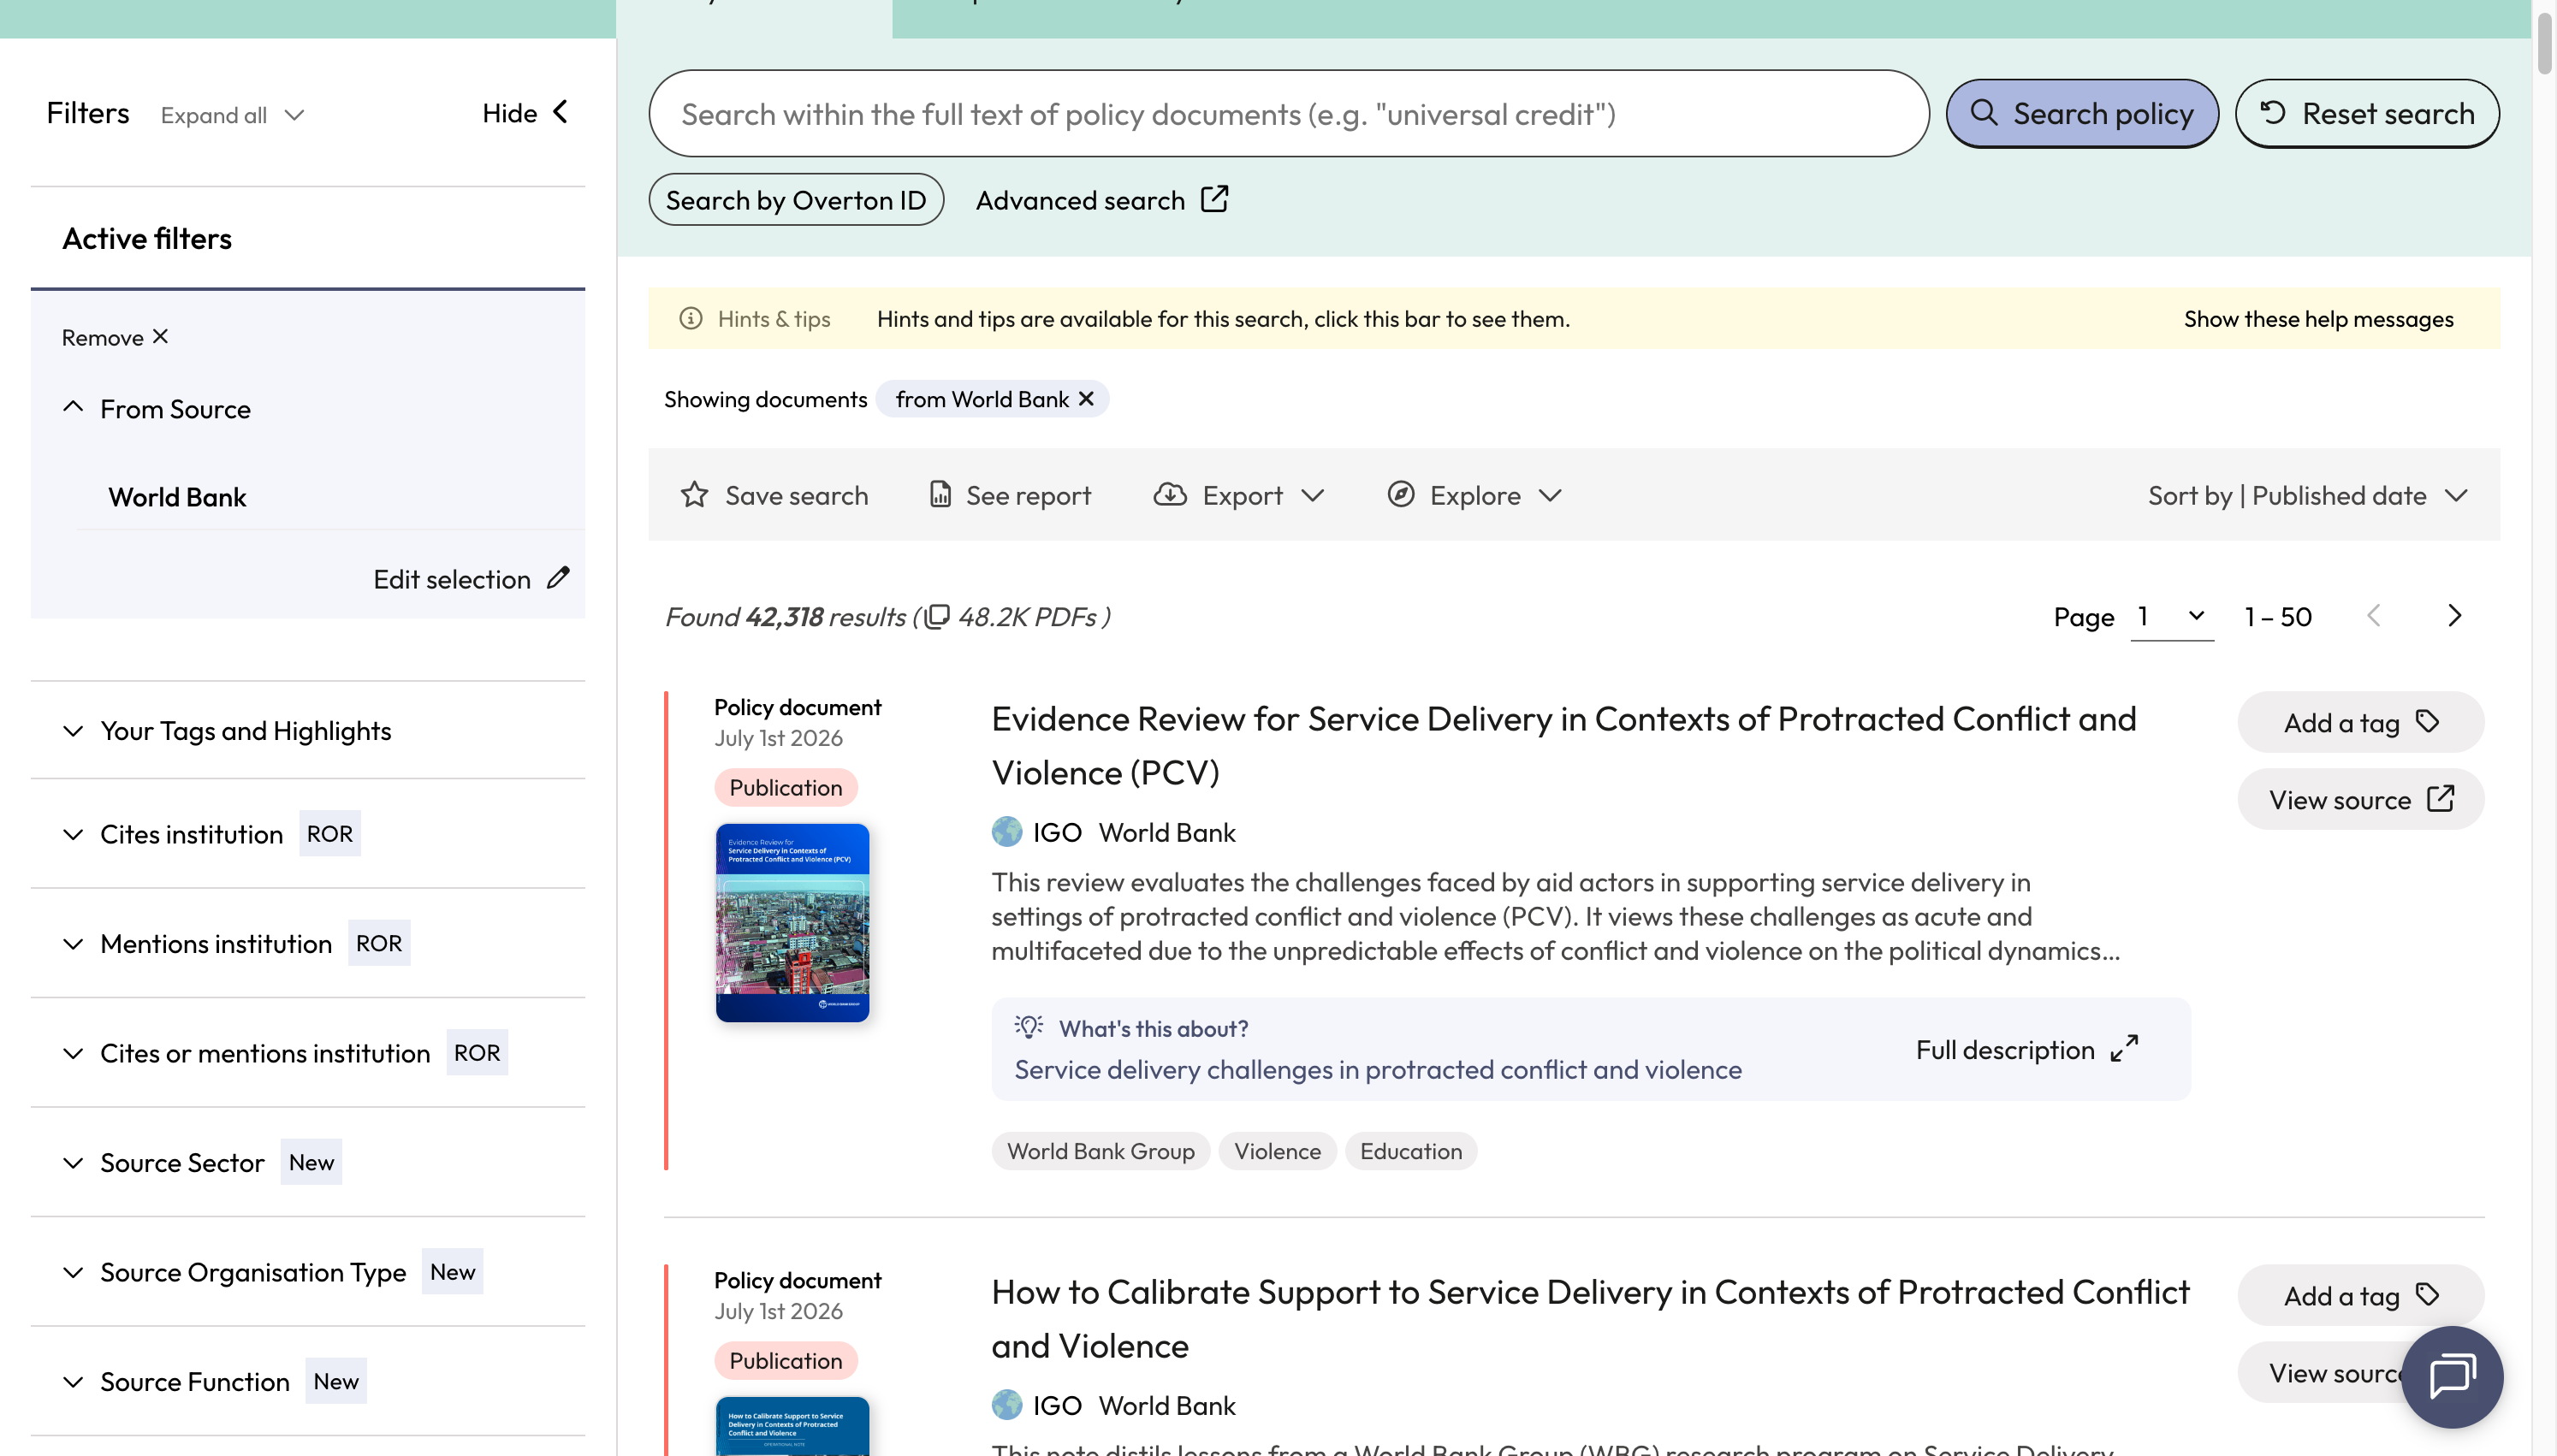Open the Expand all dropdown

(x=232, y=115)
